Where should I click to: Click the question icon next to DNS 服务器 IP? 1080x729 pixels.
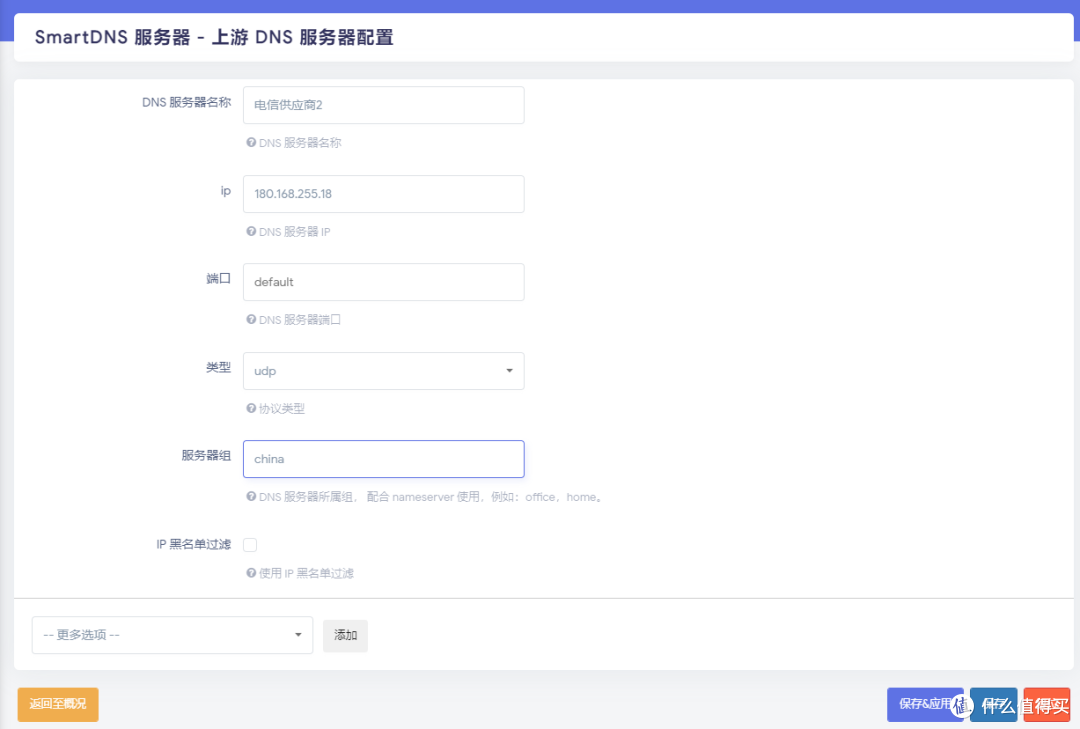click(251, 232)
